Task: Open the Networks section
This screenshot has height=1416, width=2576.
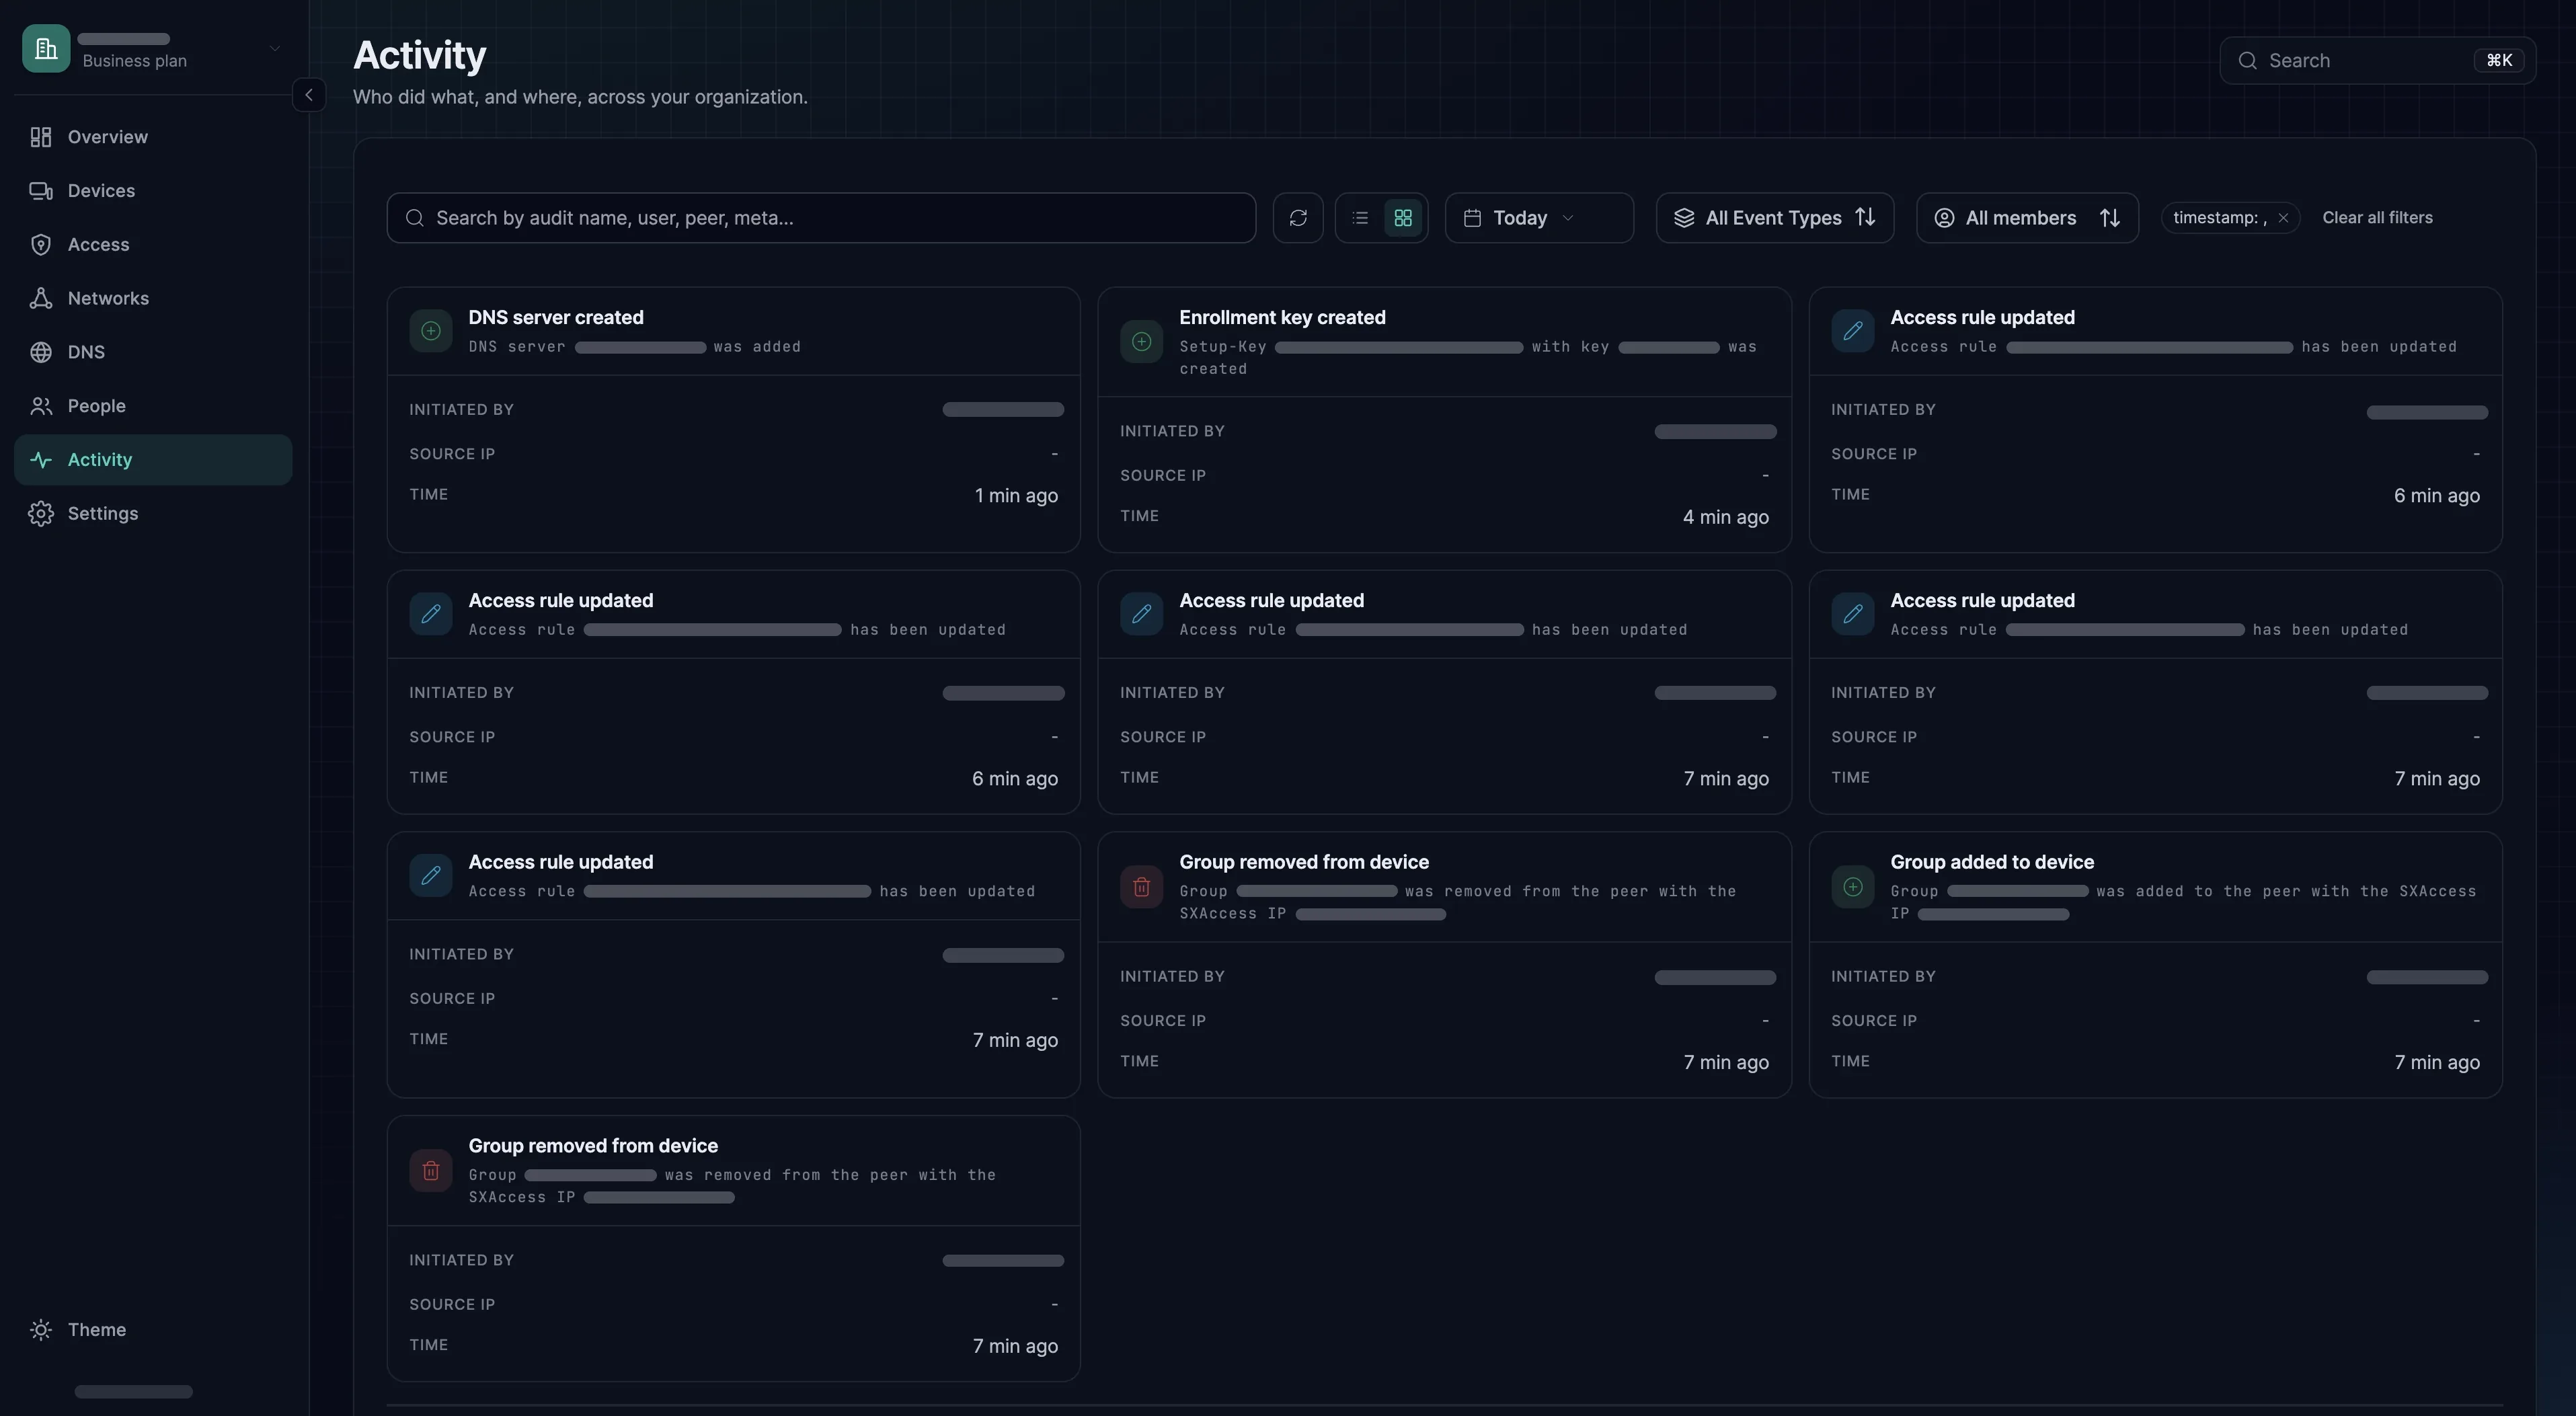Action: click(153, 298)
